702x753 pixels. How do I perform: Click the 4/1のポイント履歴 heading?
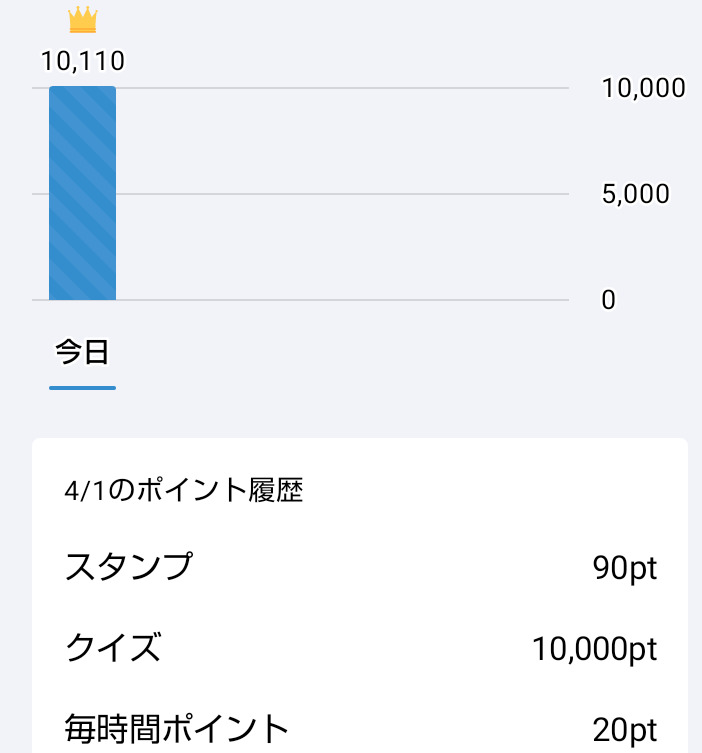[183, 491]
